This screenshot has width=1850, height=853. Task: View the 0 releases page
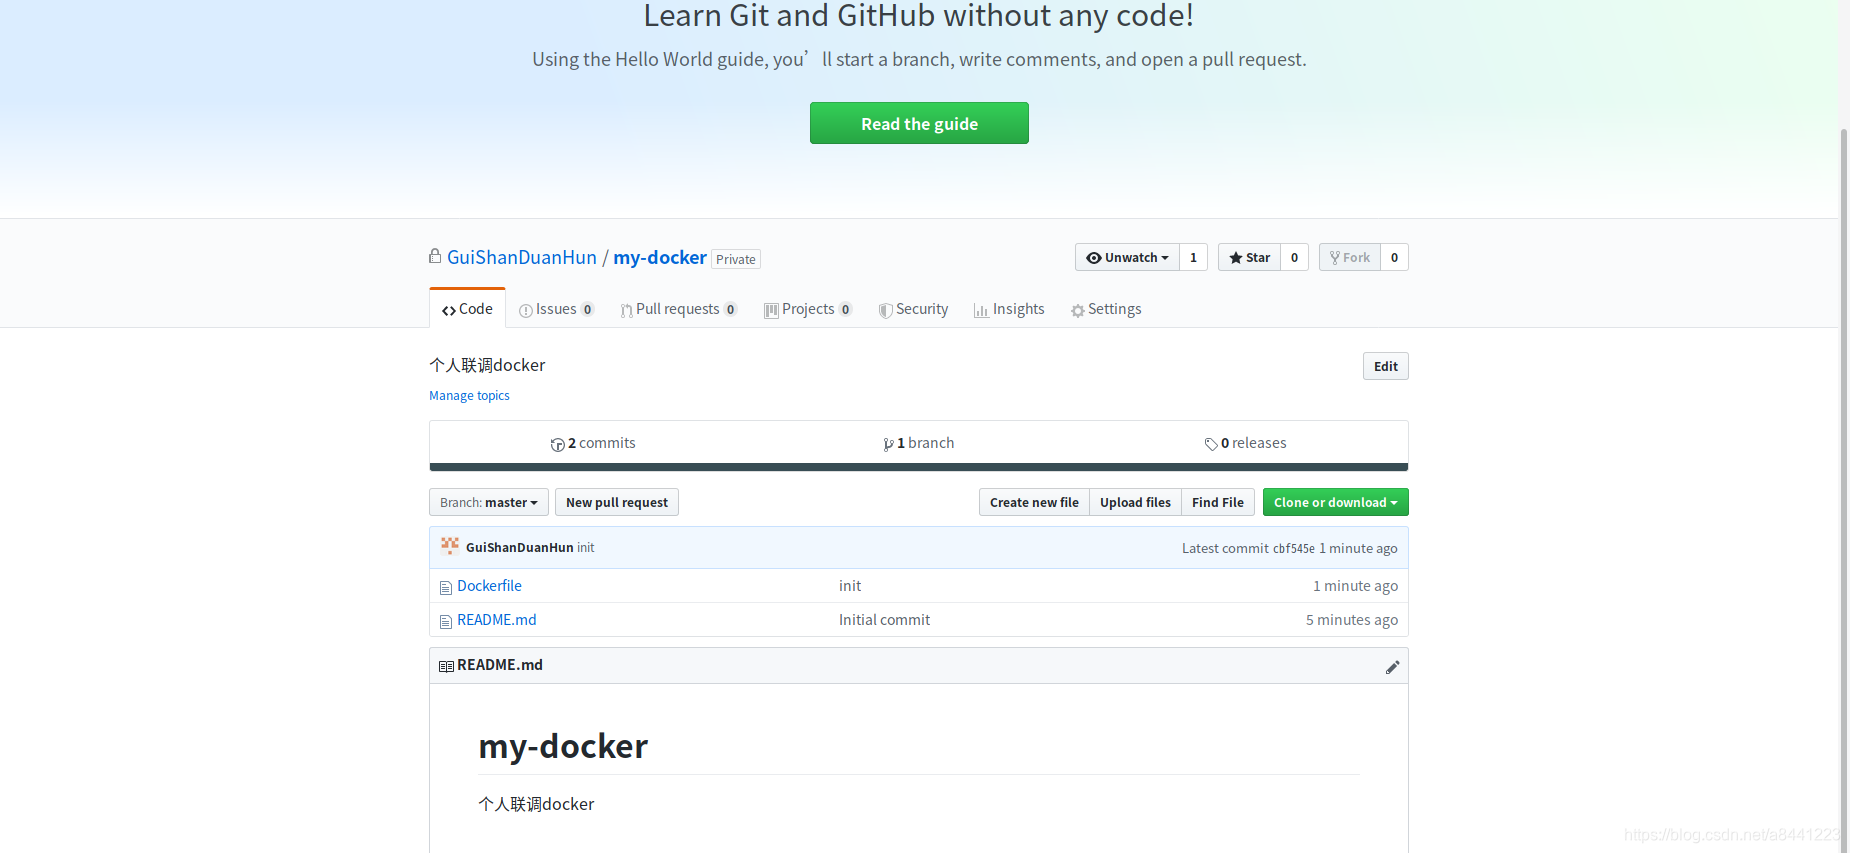(x=1245, y=443)
